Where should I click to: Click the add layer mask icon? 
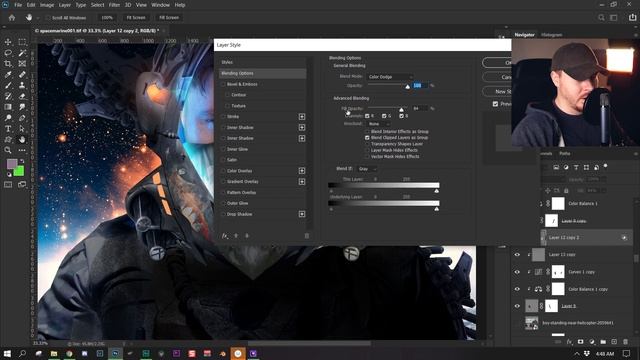pos(580,342)
